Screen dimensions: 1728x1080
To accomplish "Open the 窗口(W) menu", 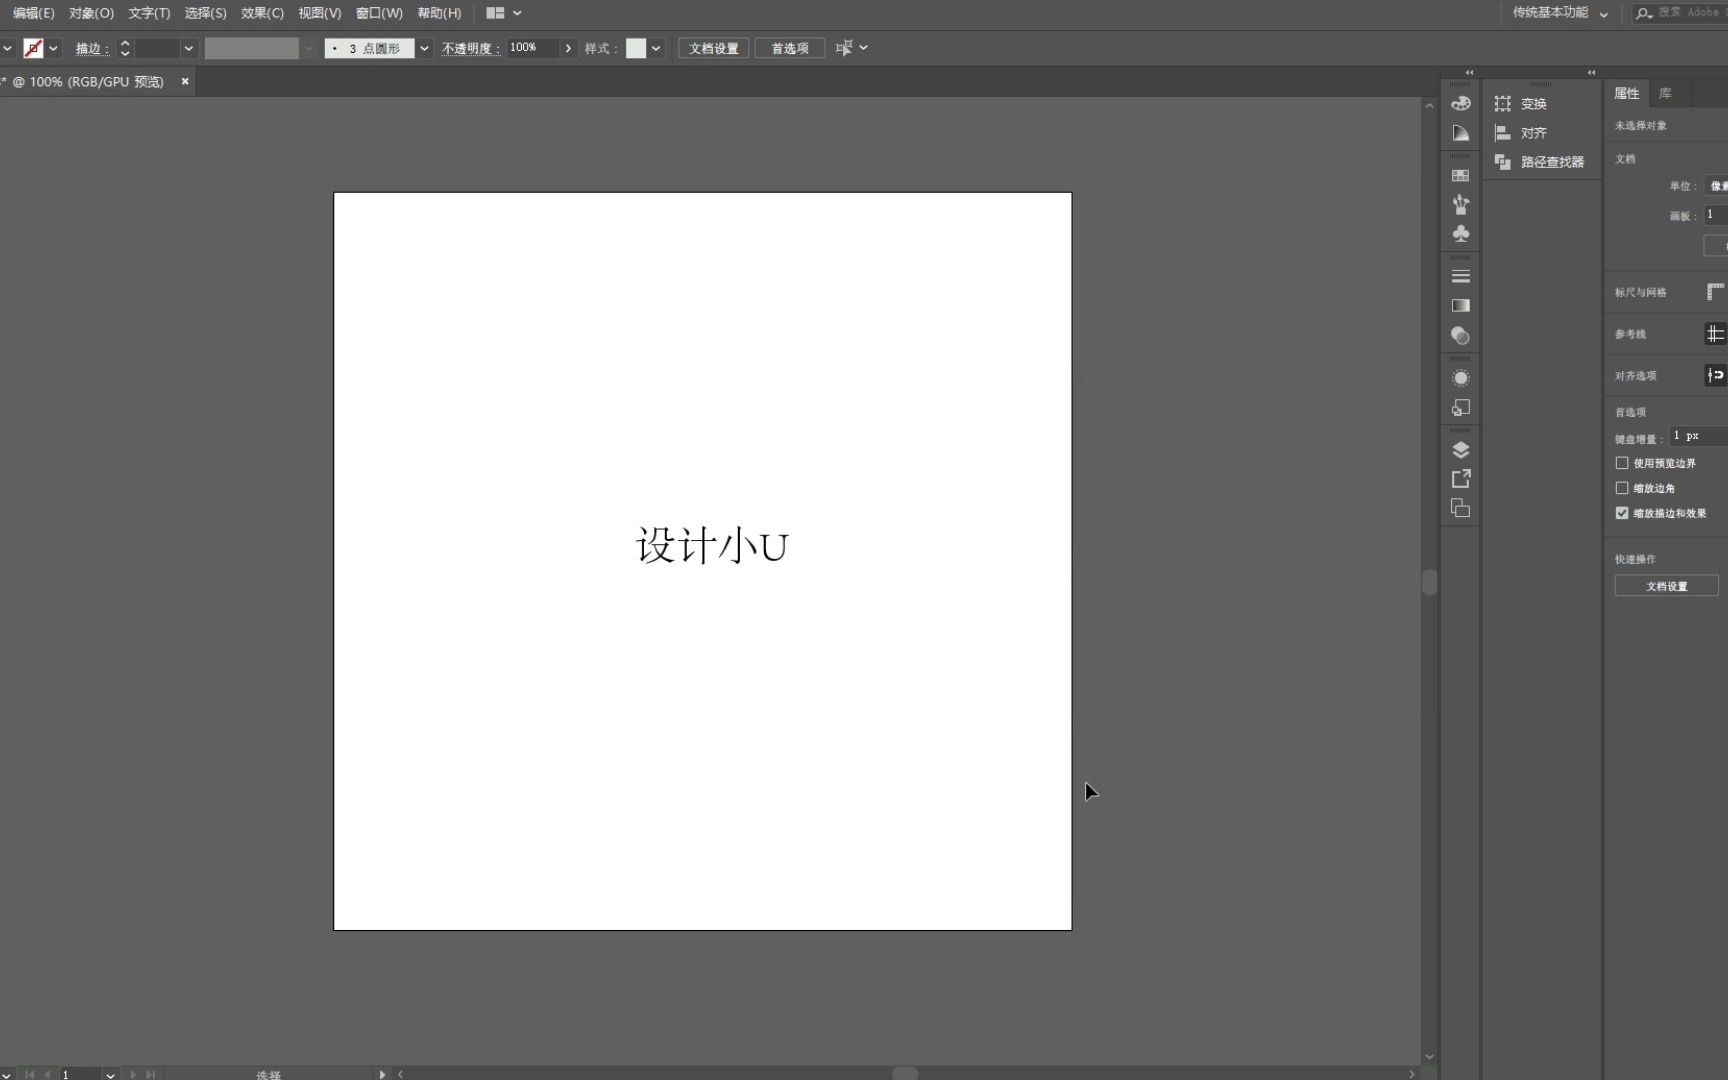I will click(379, 13).
